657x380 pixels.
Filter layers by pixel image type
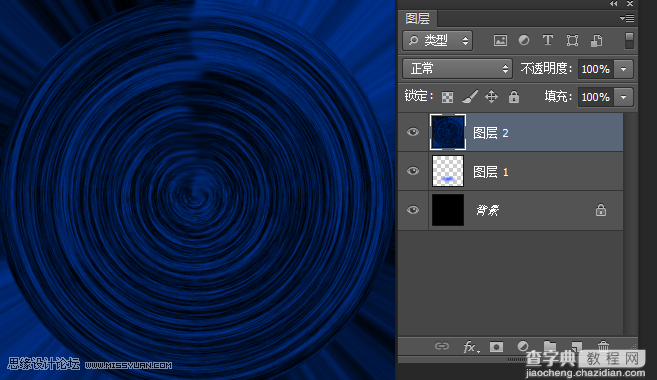500,40
